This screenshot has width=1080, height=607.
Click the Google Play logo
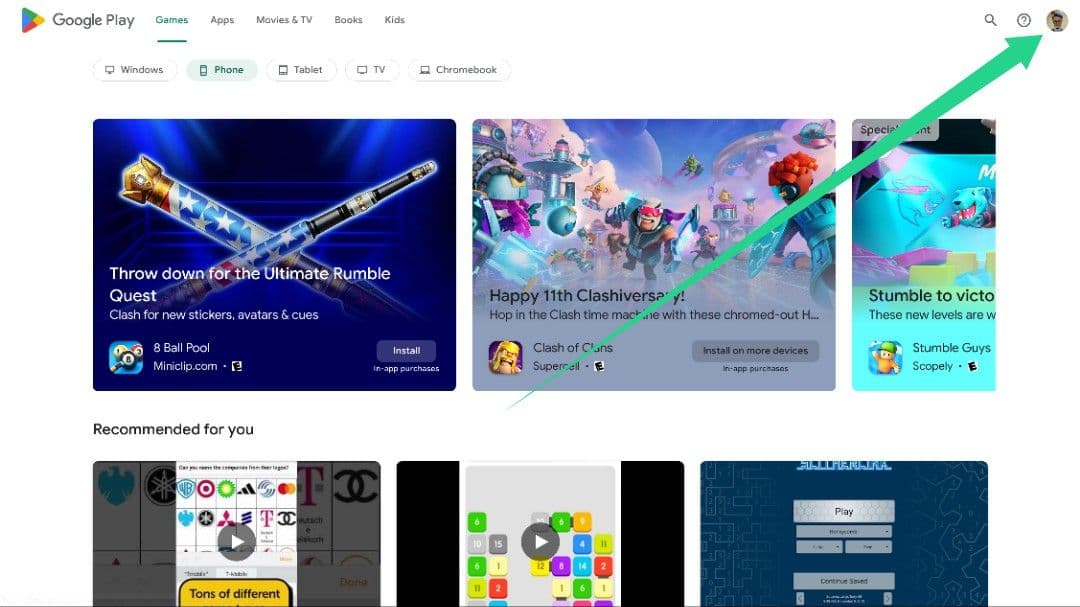(78, 20)
